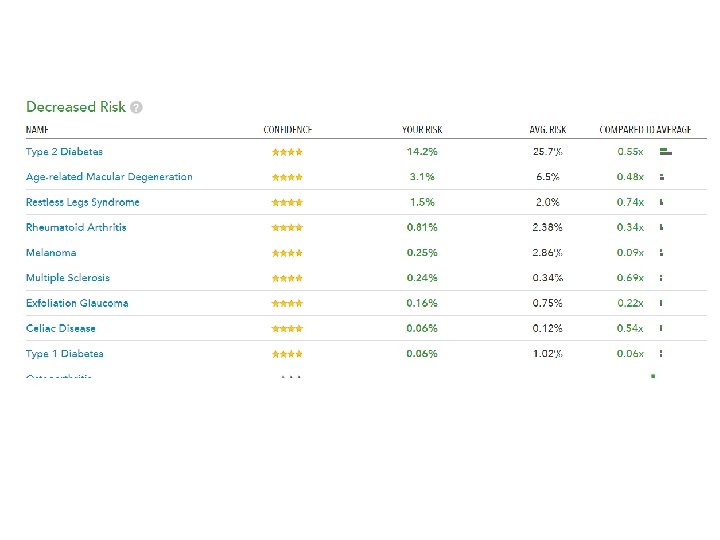Click the 25.7% average risk value
The width and height of the screenshot is (720, 540).
click(x=548, y=152)
